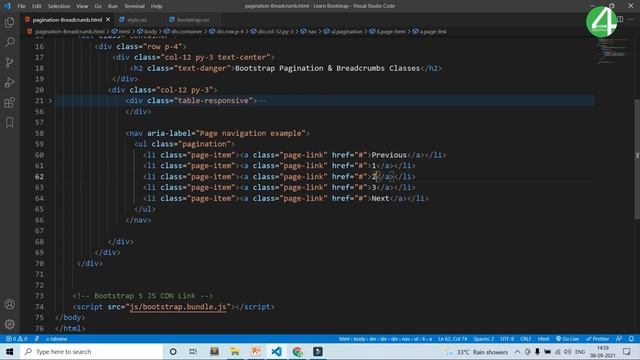Open a.page-link breadcrumb dropdown
The height and width of the screenshot is (360, 640).
(429, 31)
